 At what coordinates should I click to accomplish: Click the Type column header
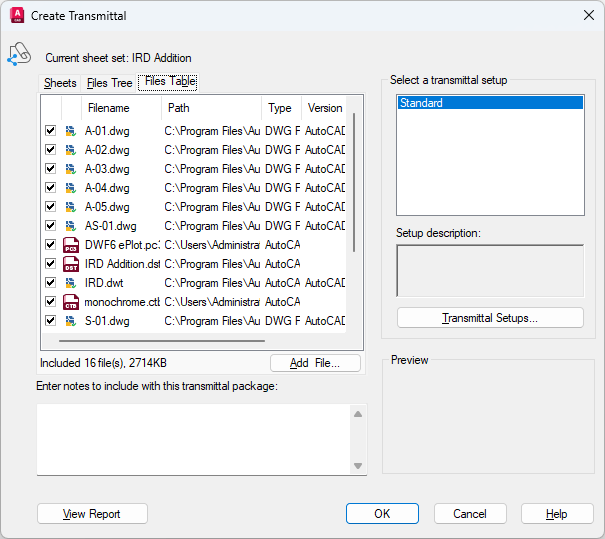(x=280, y=108)
